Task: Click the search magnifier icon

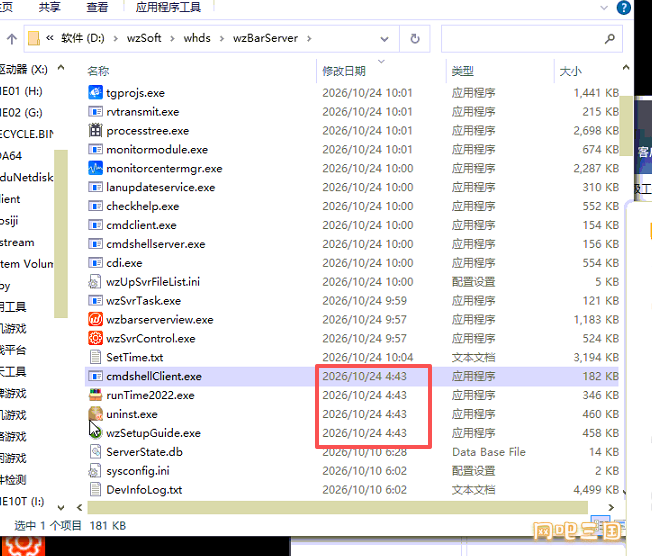Action: [x=610, y=39]
